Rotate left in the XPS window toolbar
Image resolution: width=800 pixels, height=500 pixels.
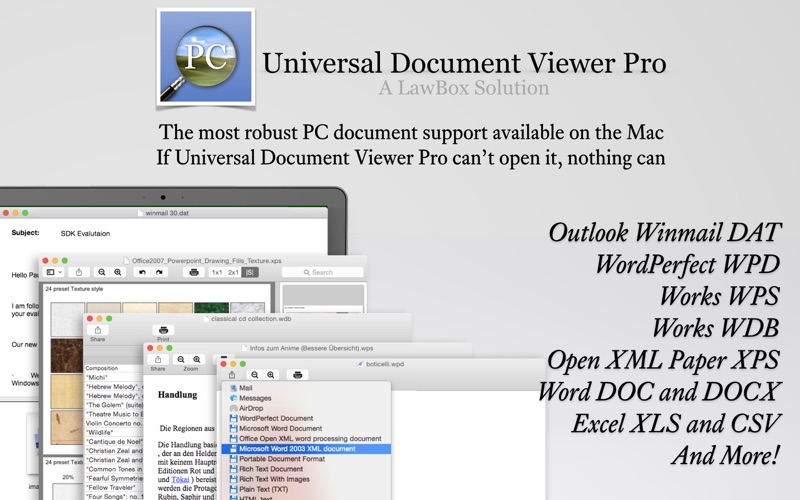[142, 272]
